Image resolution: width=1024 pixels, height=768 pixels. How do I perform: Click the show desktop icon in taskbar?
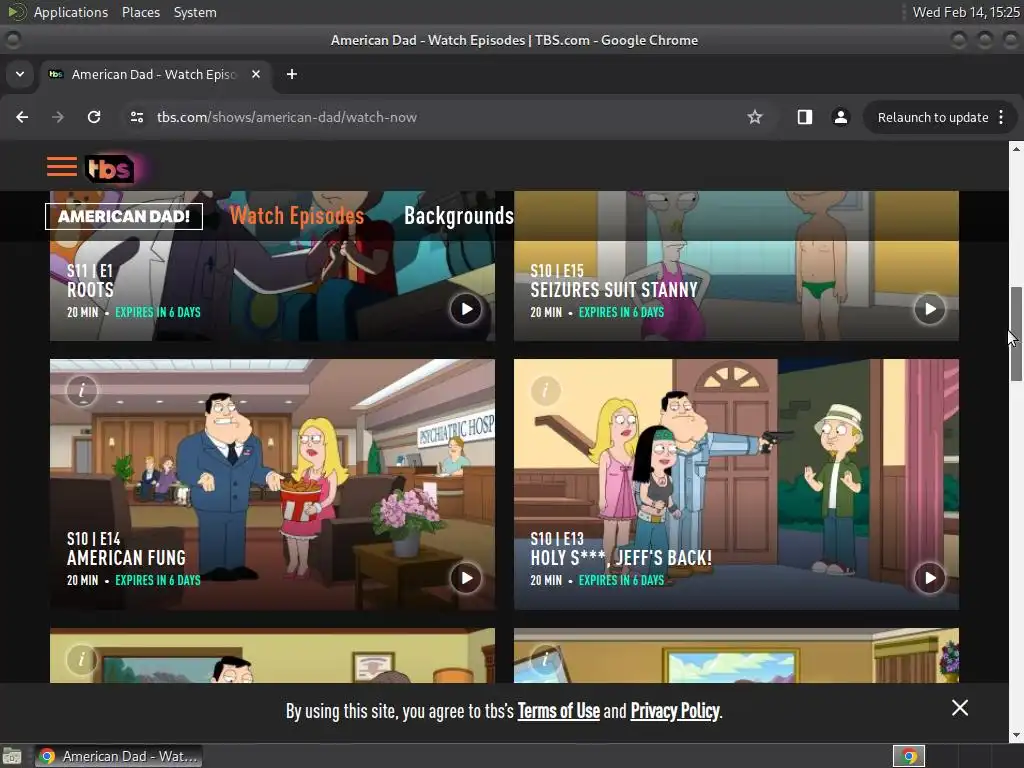pos(12,756)
